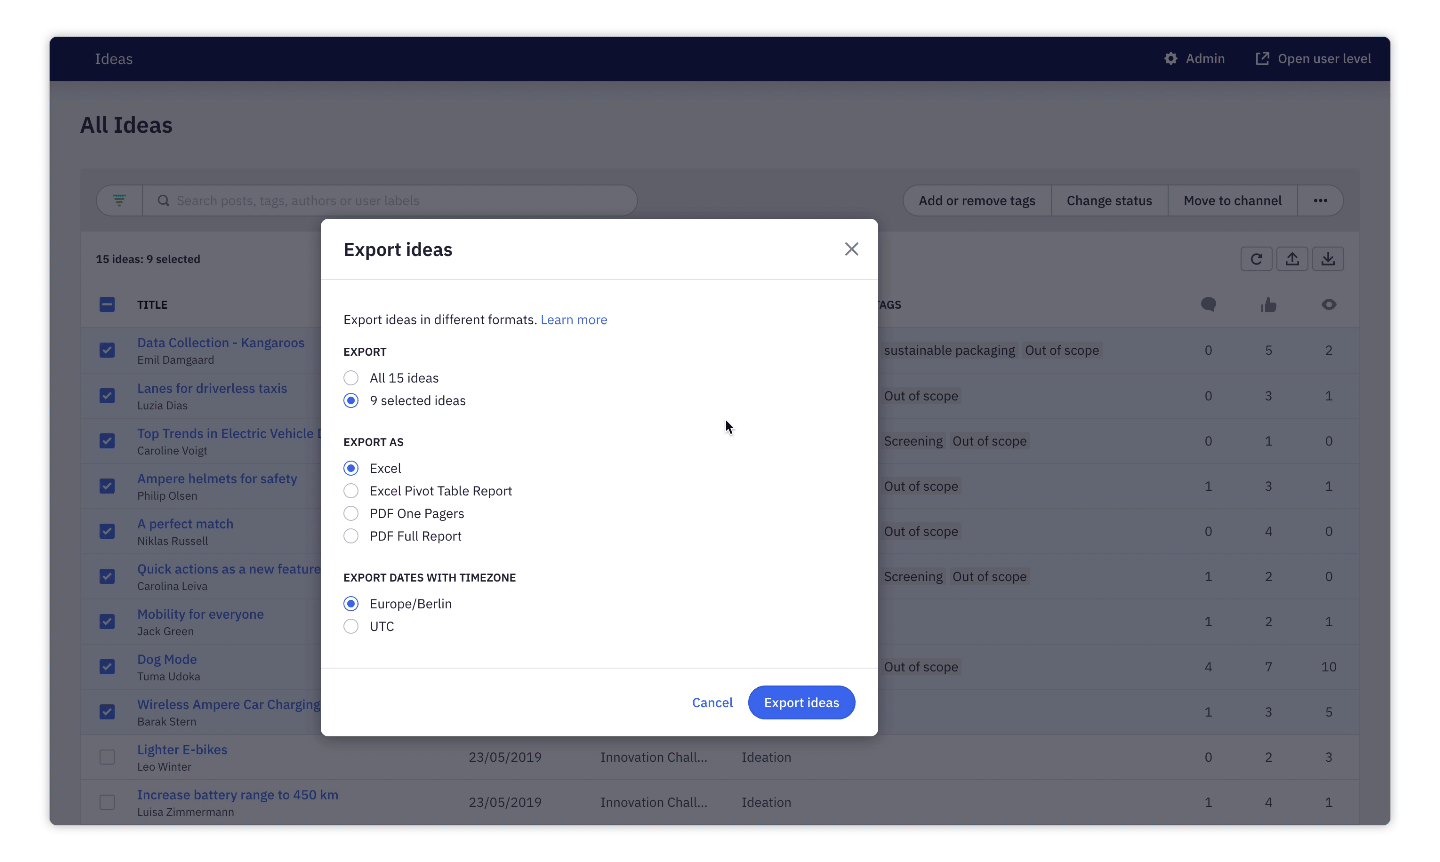The width and height of the screenshot is (1440, 862).
Task: Toggle the select-all checkbox in header
Action: click(107, 305)
